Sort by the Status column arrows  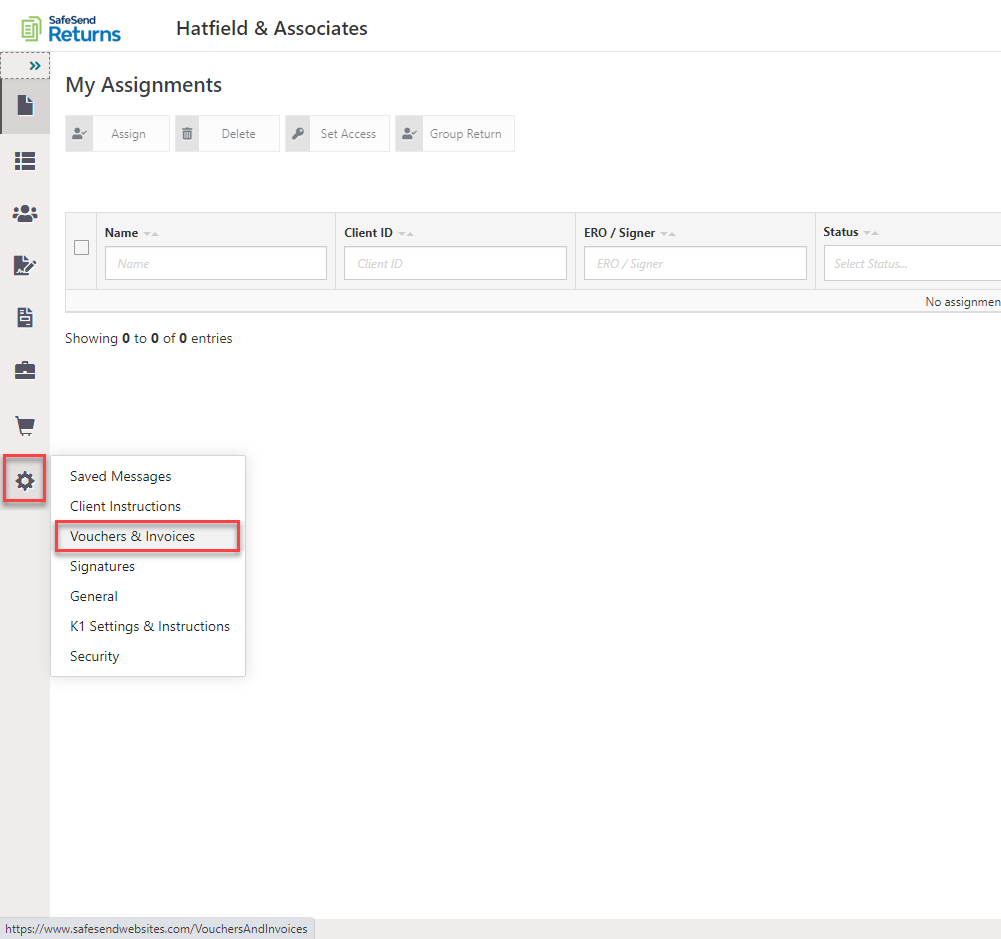871,233
